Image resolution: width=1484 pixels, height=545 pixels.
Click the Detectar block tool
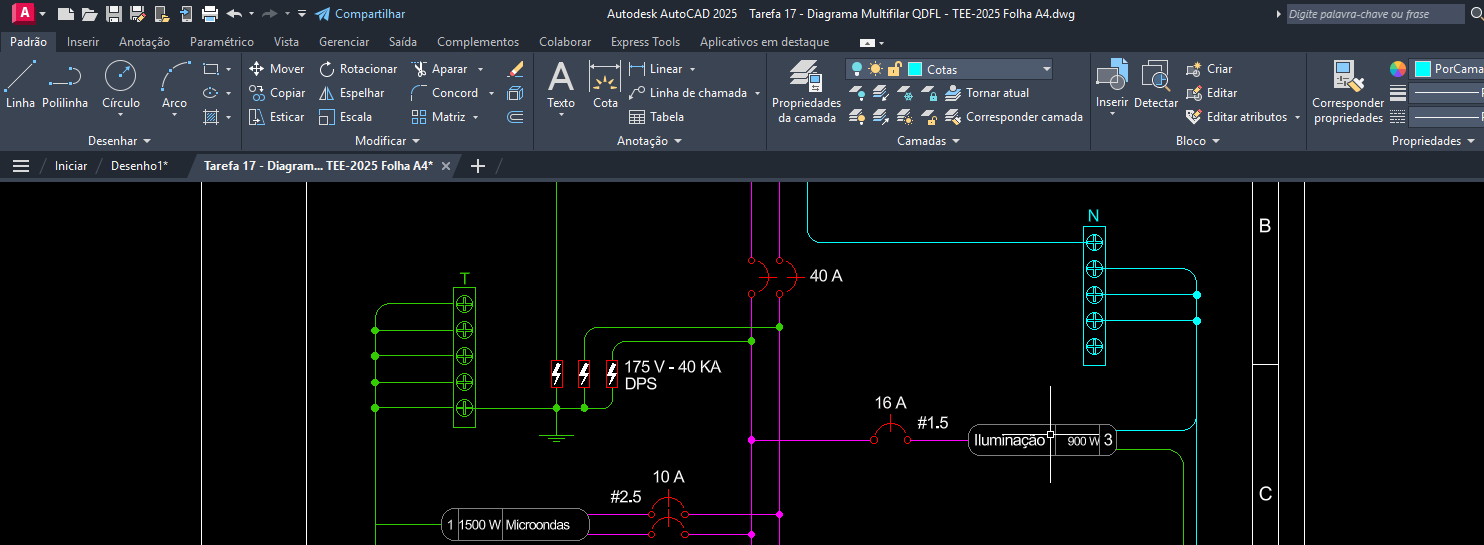coord(1156,84)
